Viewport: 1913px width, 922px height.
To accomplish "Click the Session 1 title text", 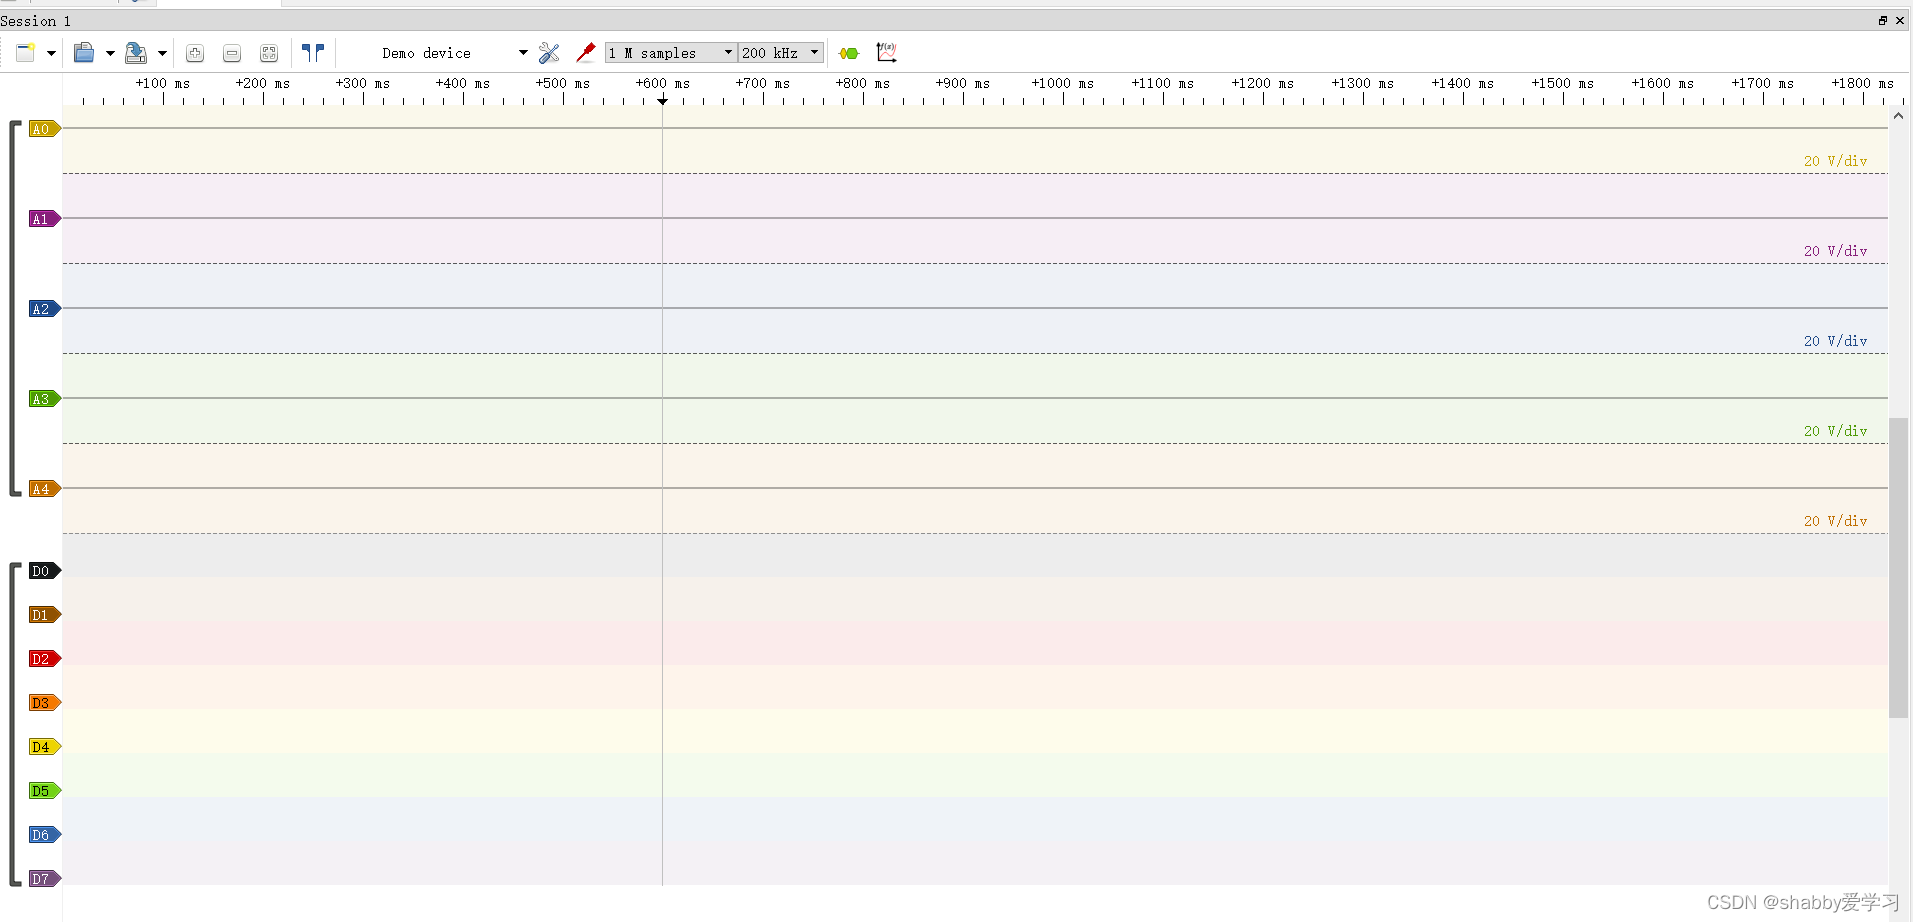I will (x=36, y=21).
